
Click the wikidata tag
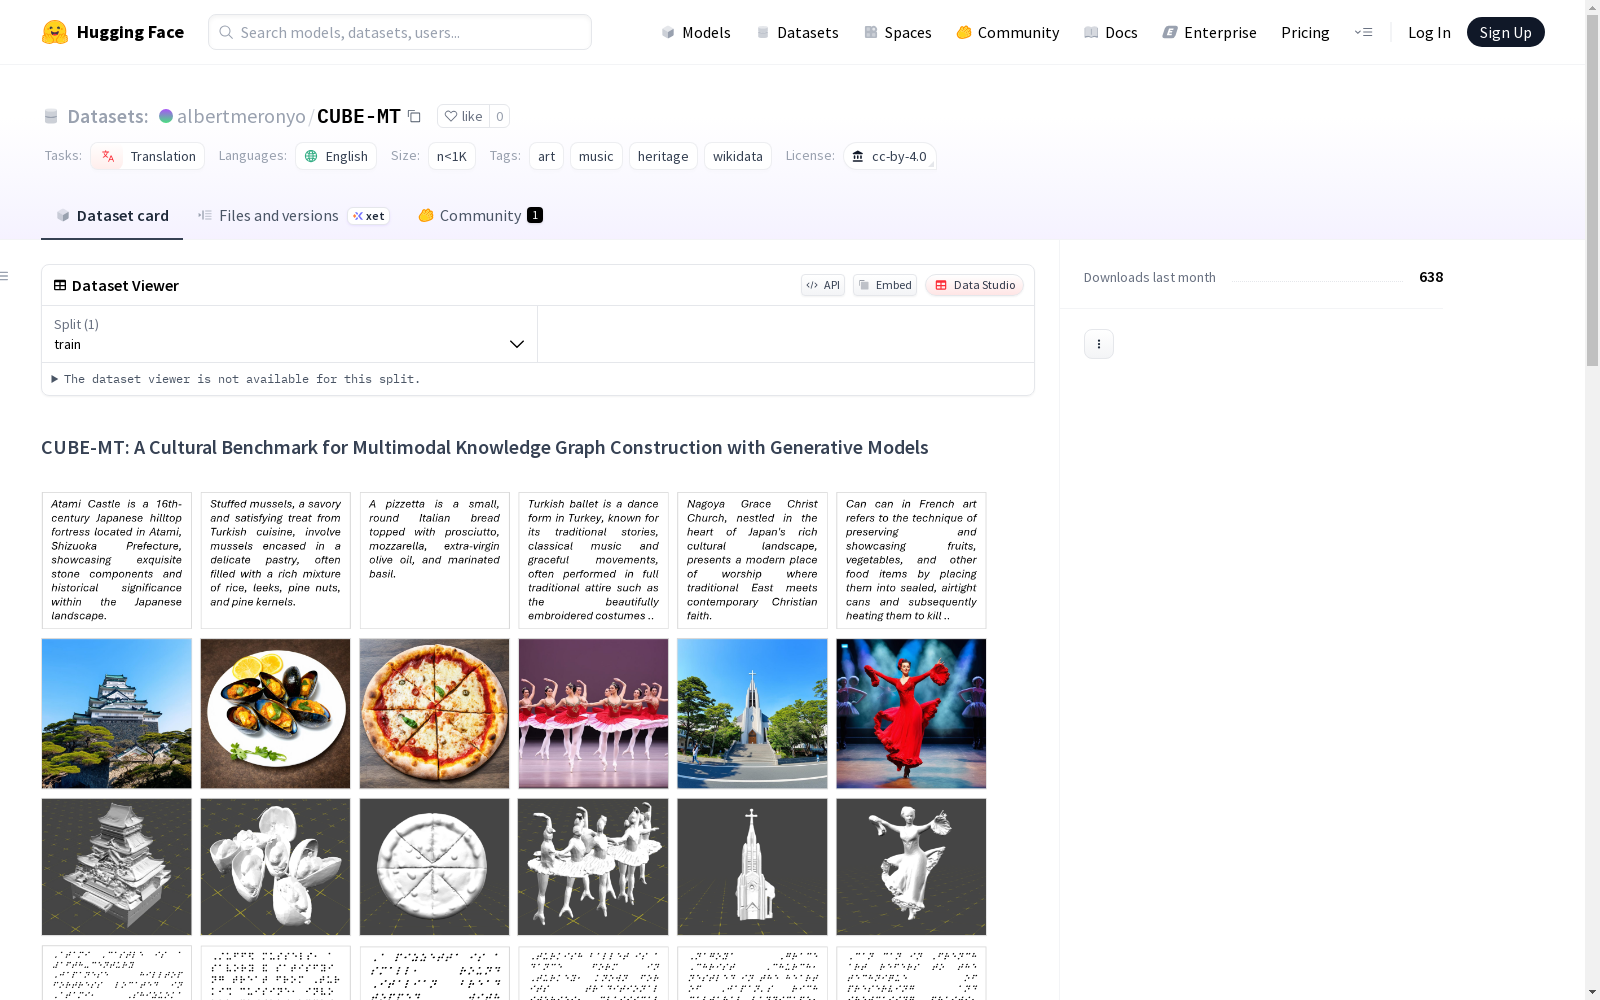[738, 156]
